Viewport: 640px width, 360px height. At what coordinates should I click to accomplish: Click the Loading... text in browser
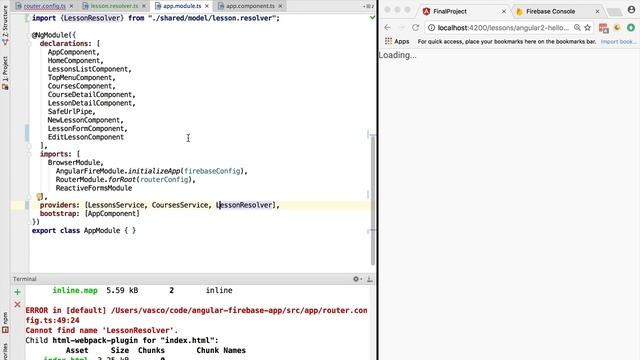click(397, 55)
